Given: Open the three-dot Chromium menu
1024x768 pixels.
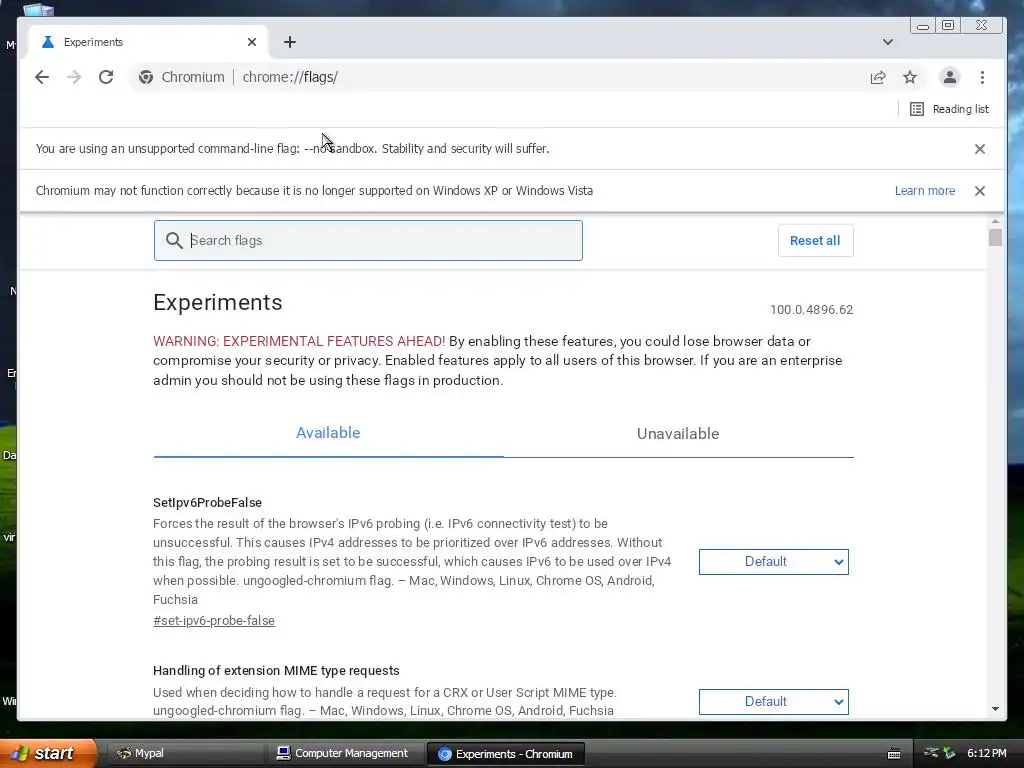Looking at the screenshot, I should [982, 77].
